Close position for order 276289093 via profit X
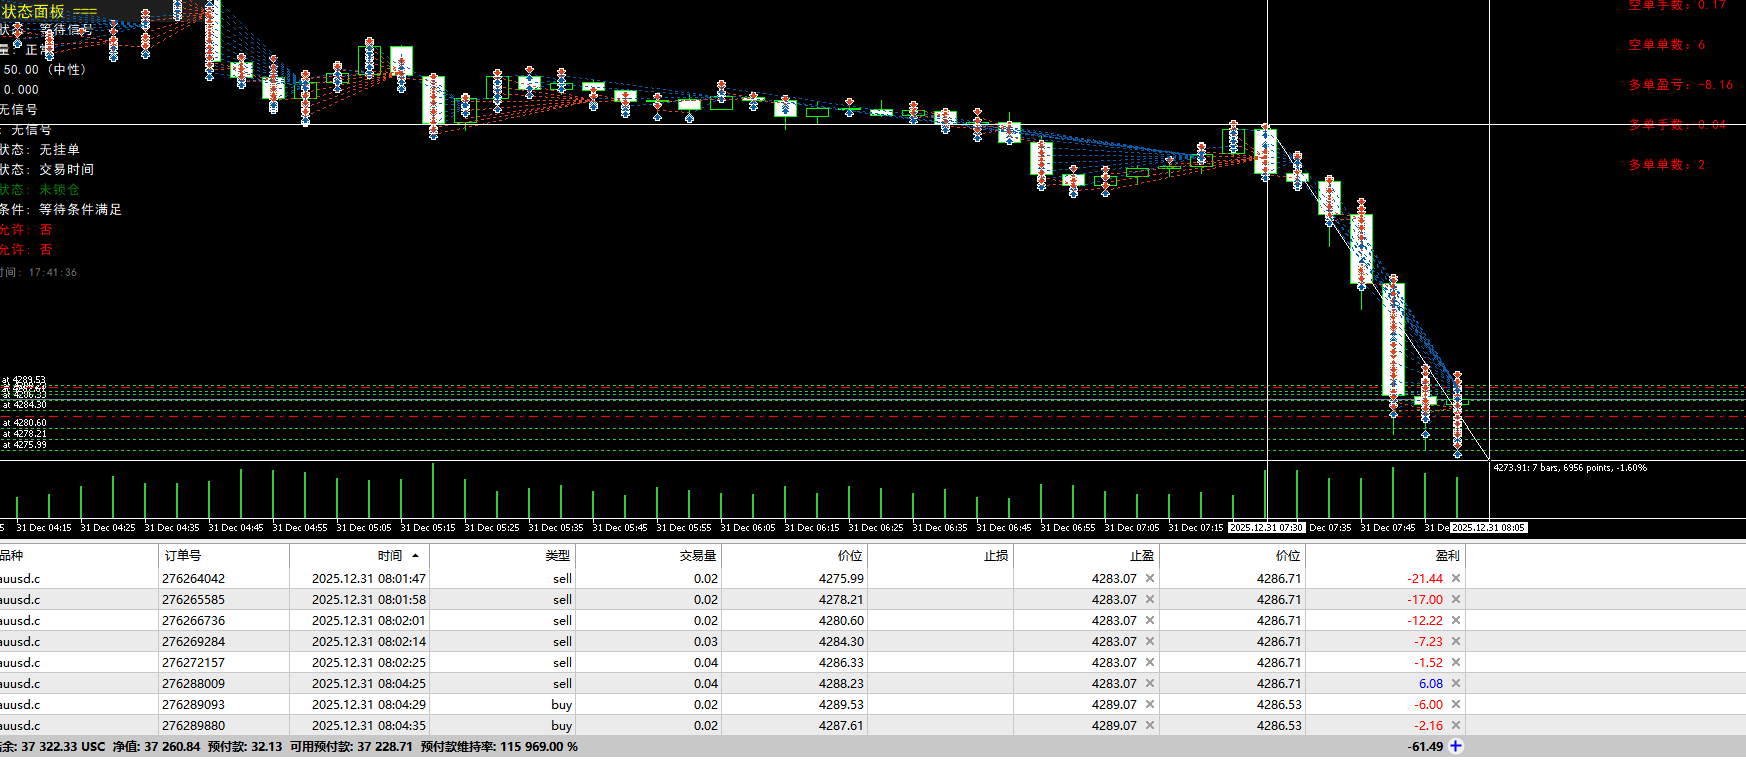The width and height of the screenshot is (1746, 780). pyautogui.click(x=1456, y=704)
